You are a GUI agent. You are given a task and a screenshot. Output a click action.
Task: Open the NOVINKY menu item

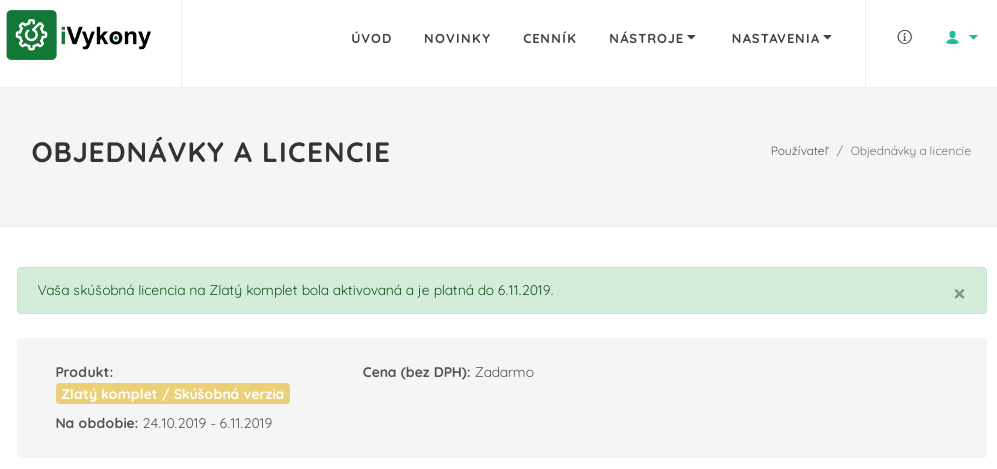[457, 39]
